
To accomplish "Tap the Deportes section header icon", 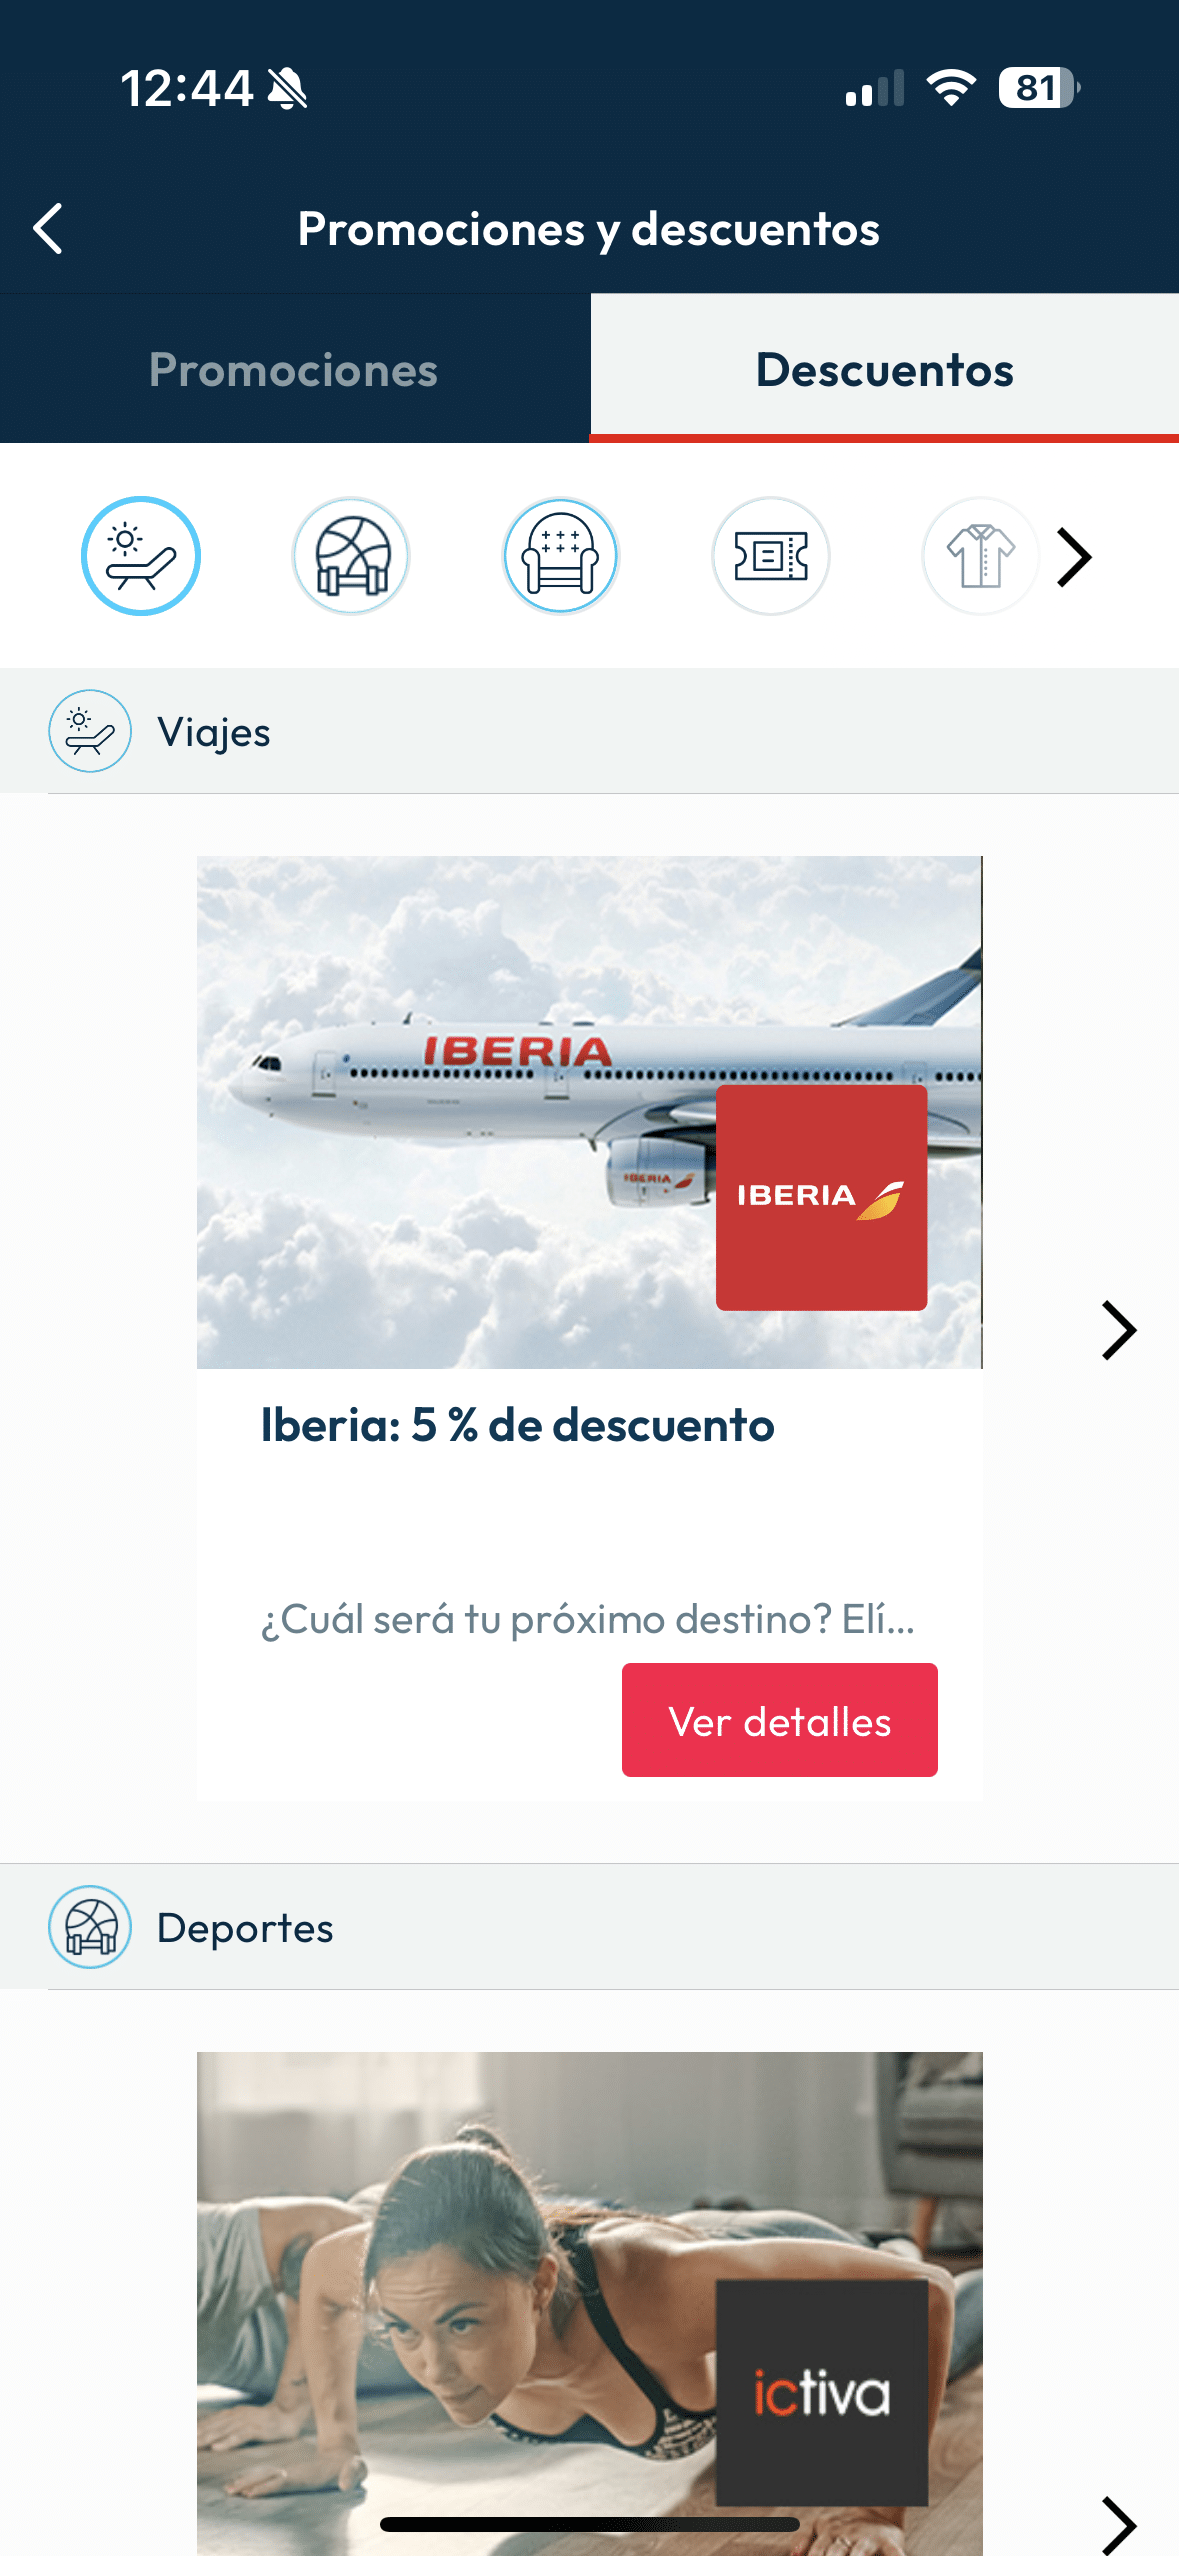I will click(x=90, y=1927).
